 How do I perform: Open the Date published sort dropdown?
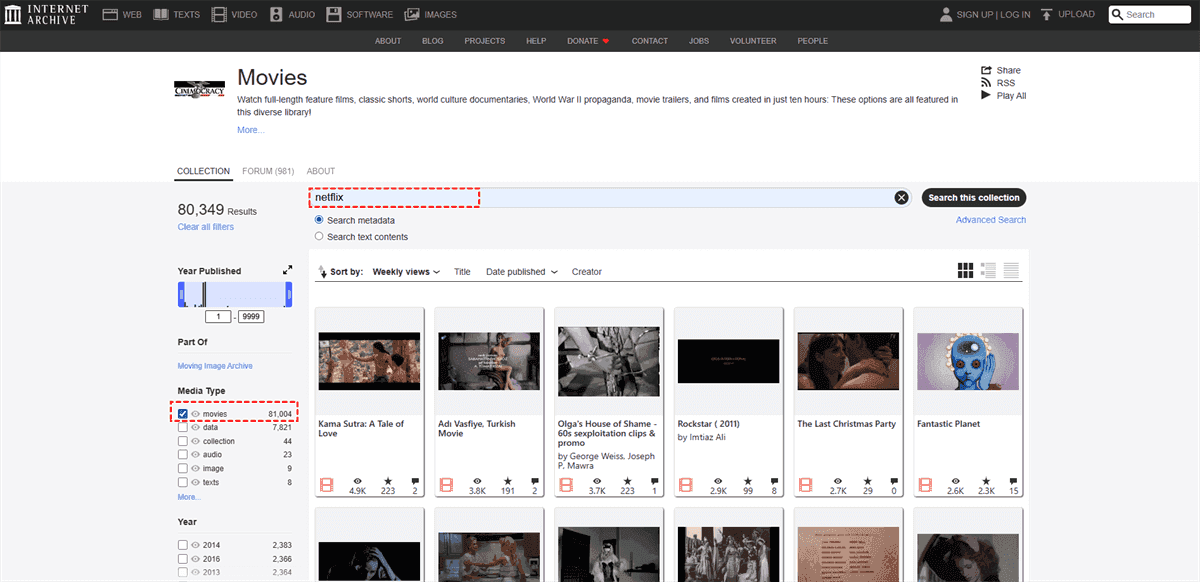click(x=521, y=272)
